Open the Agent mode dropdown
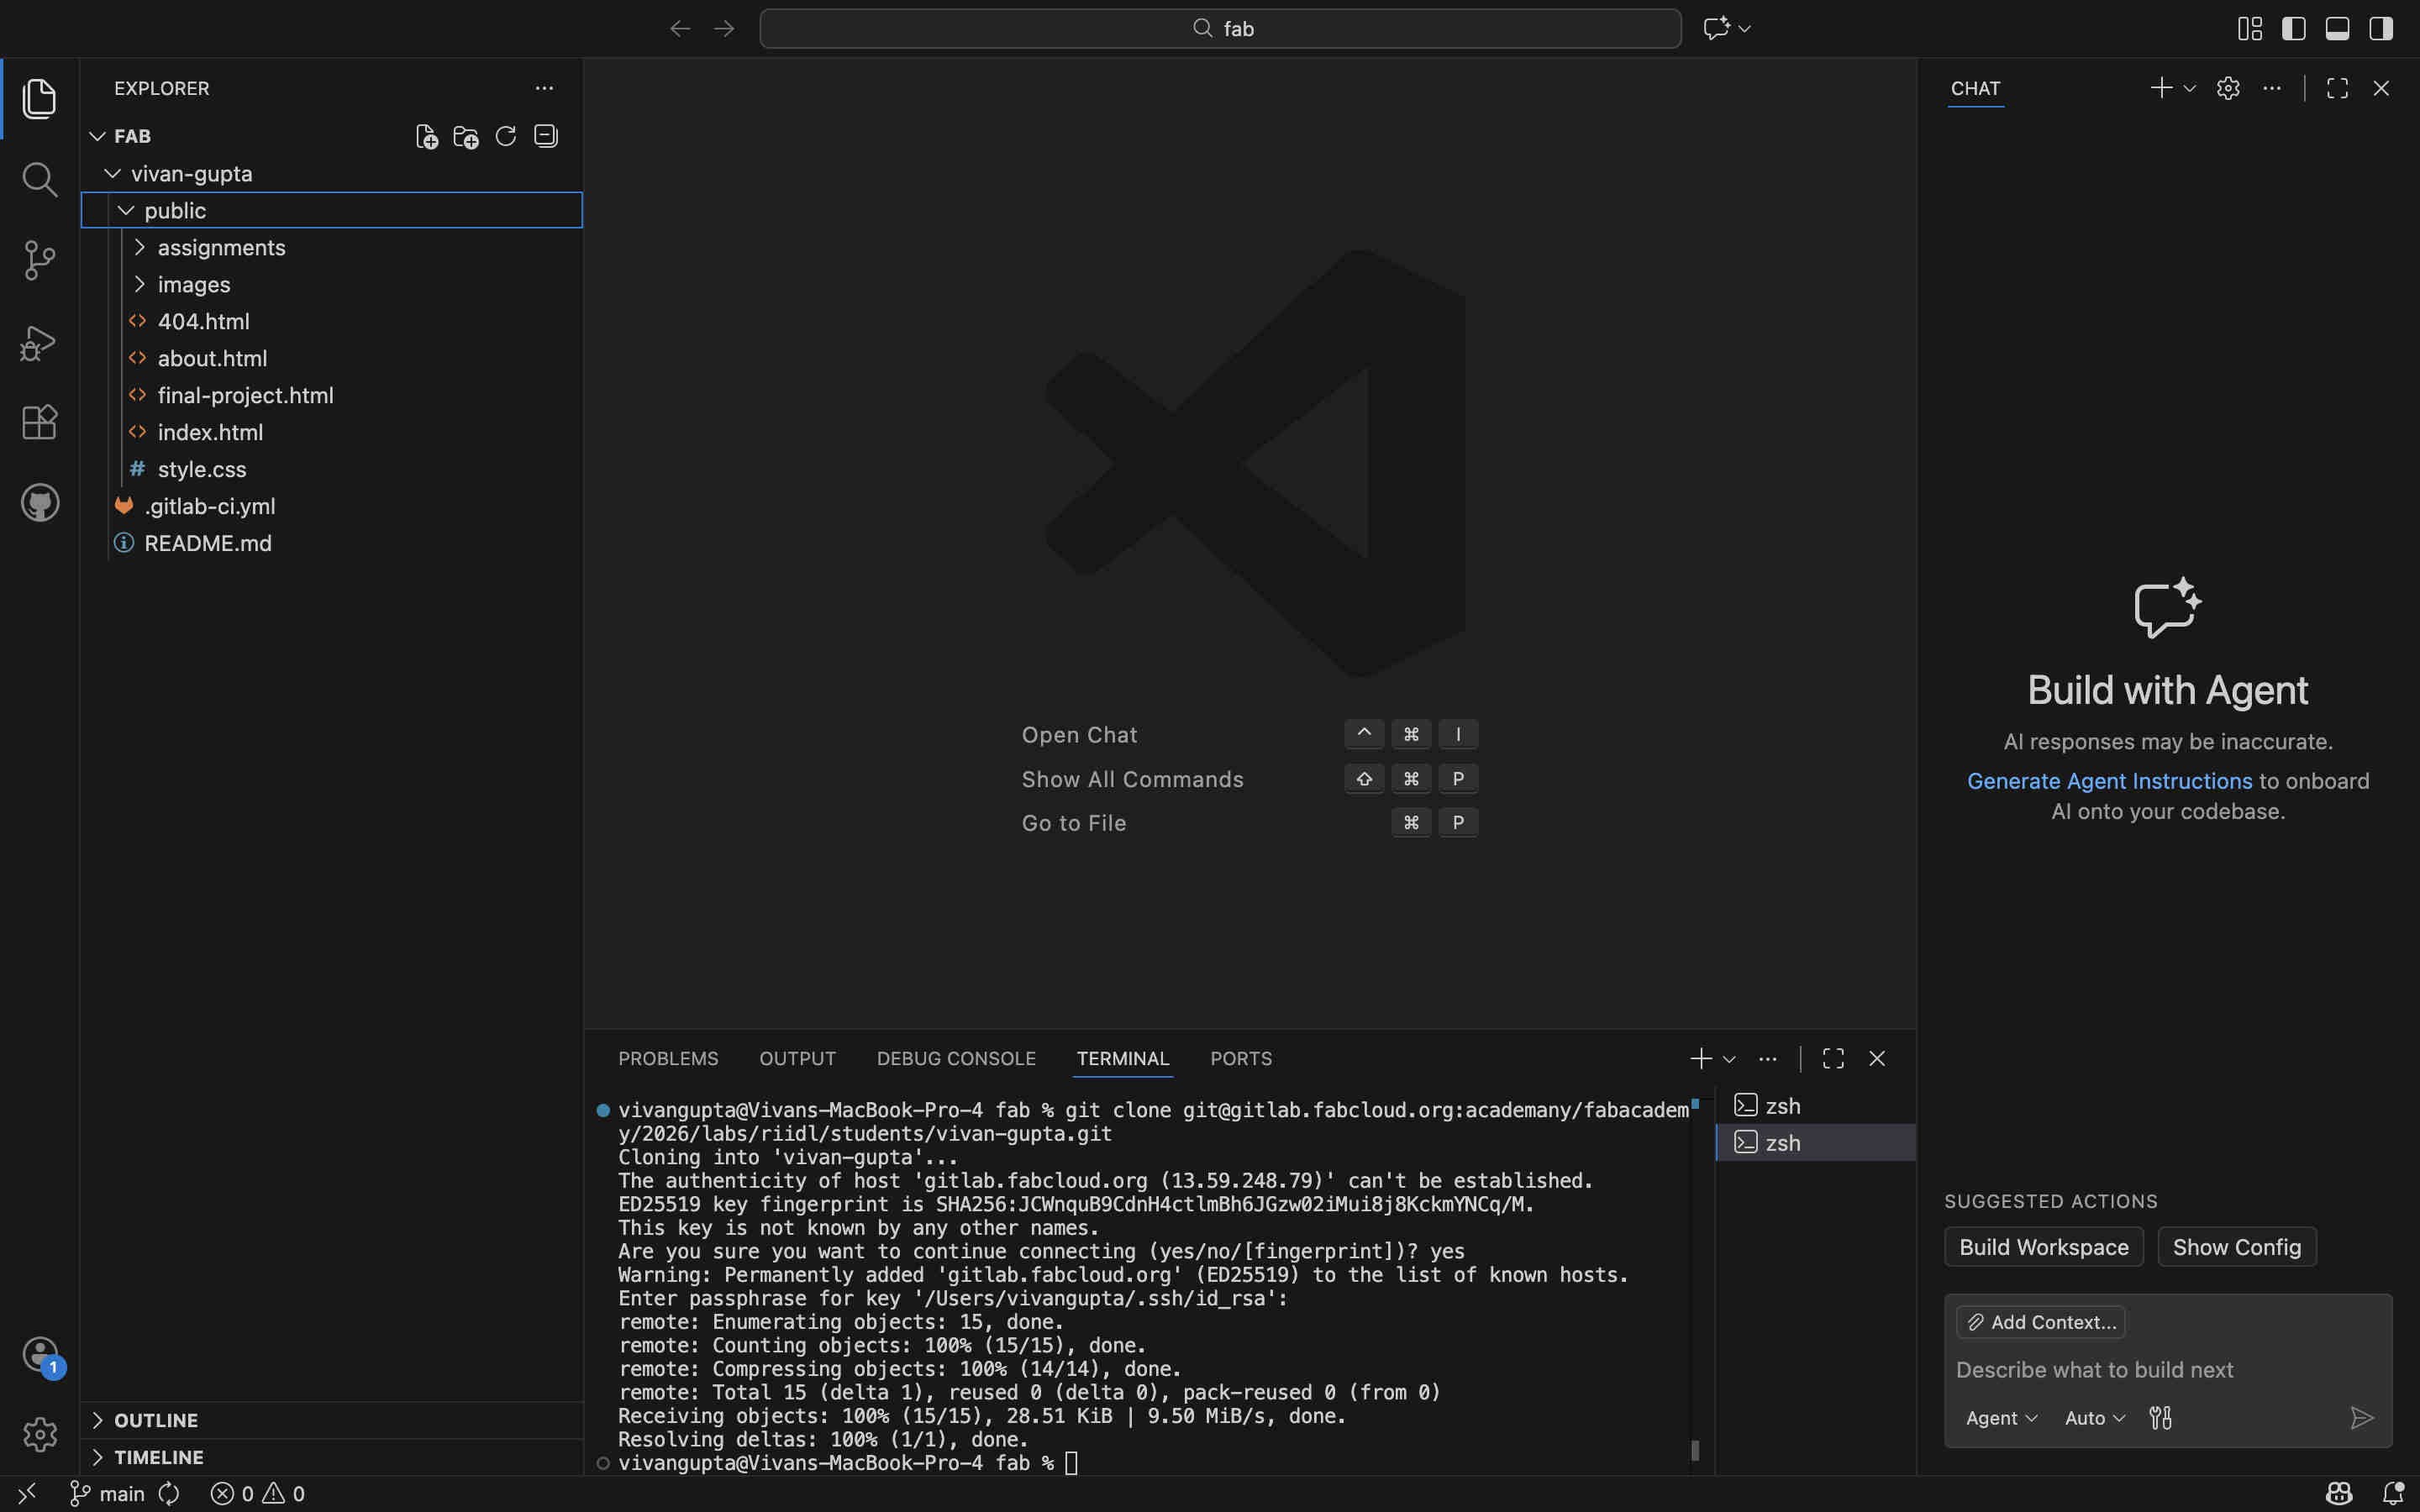Image resolution: width=2420 pixels, height=1512 pixels. pyautogui.click(x=2000, y=1418)
